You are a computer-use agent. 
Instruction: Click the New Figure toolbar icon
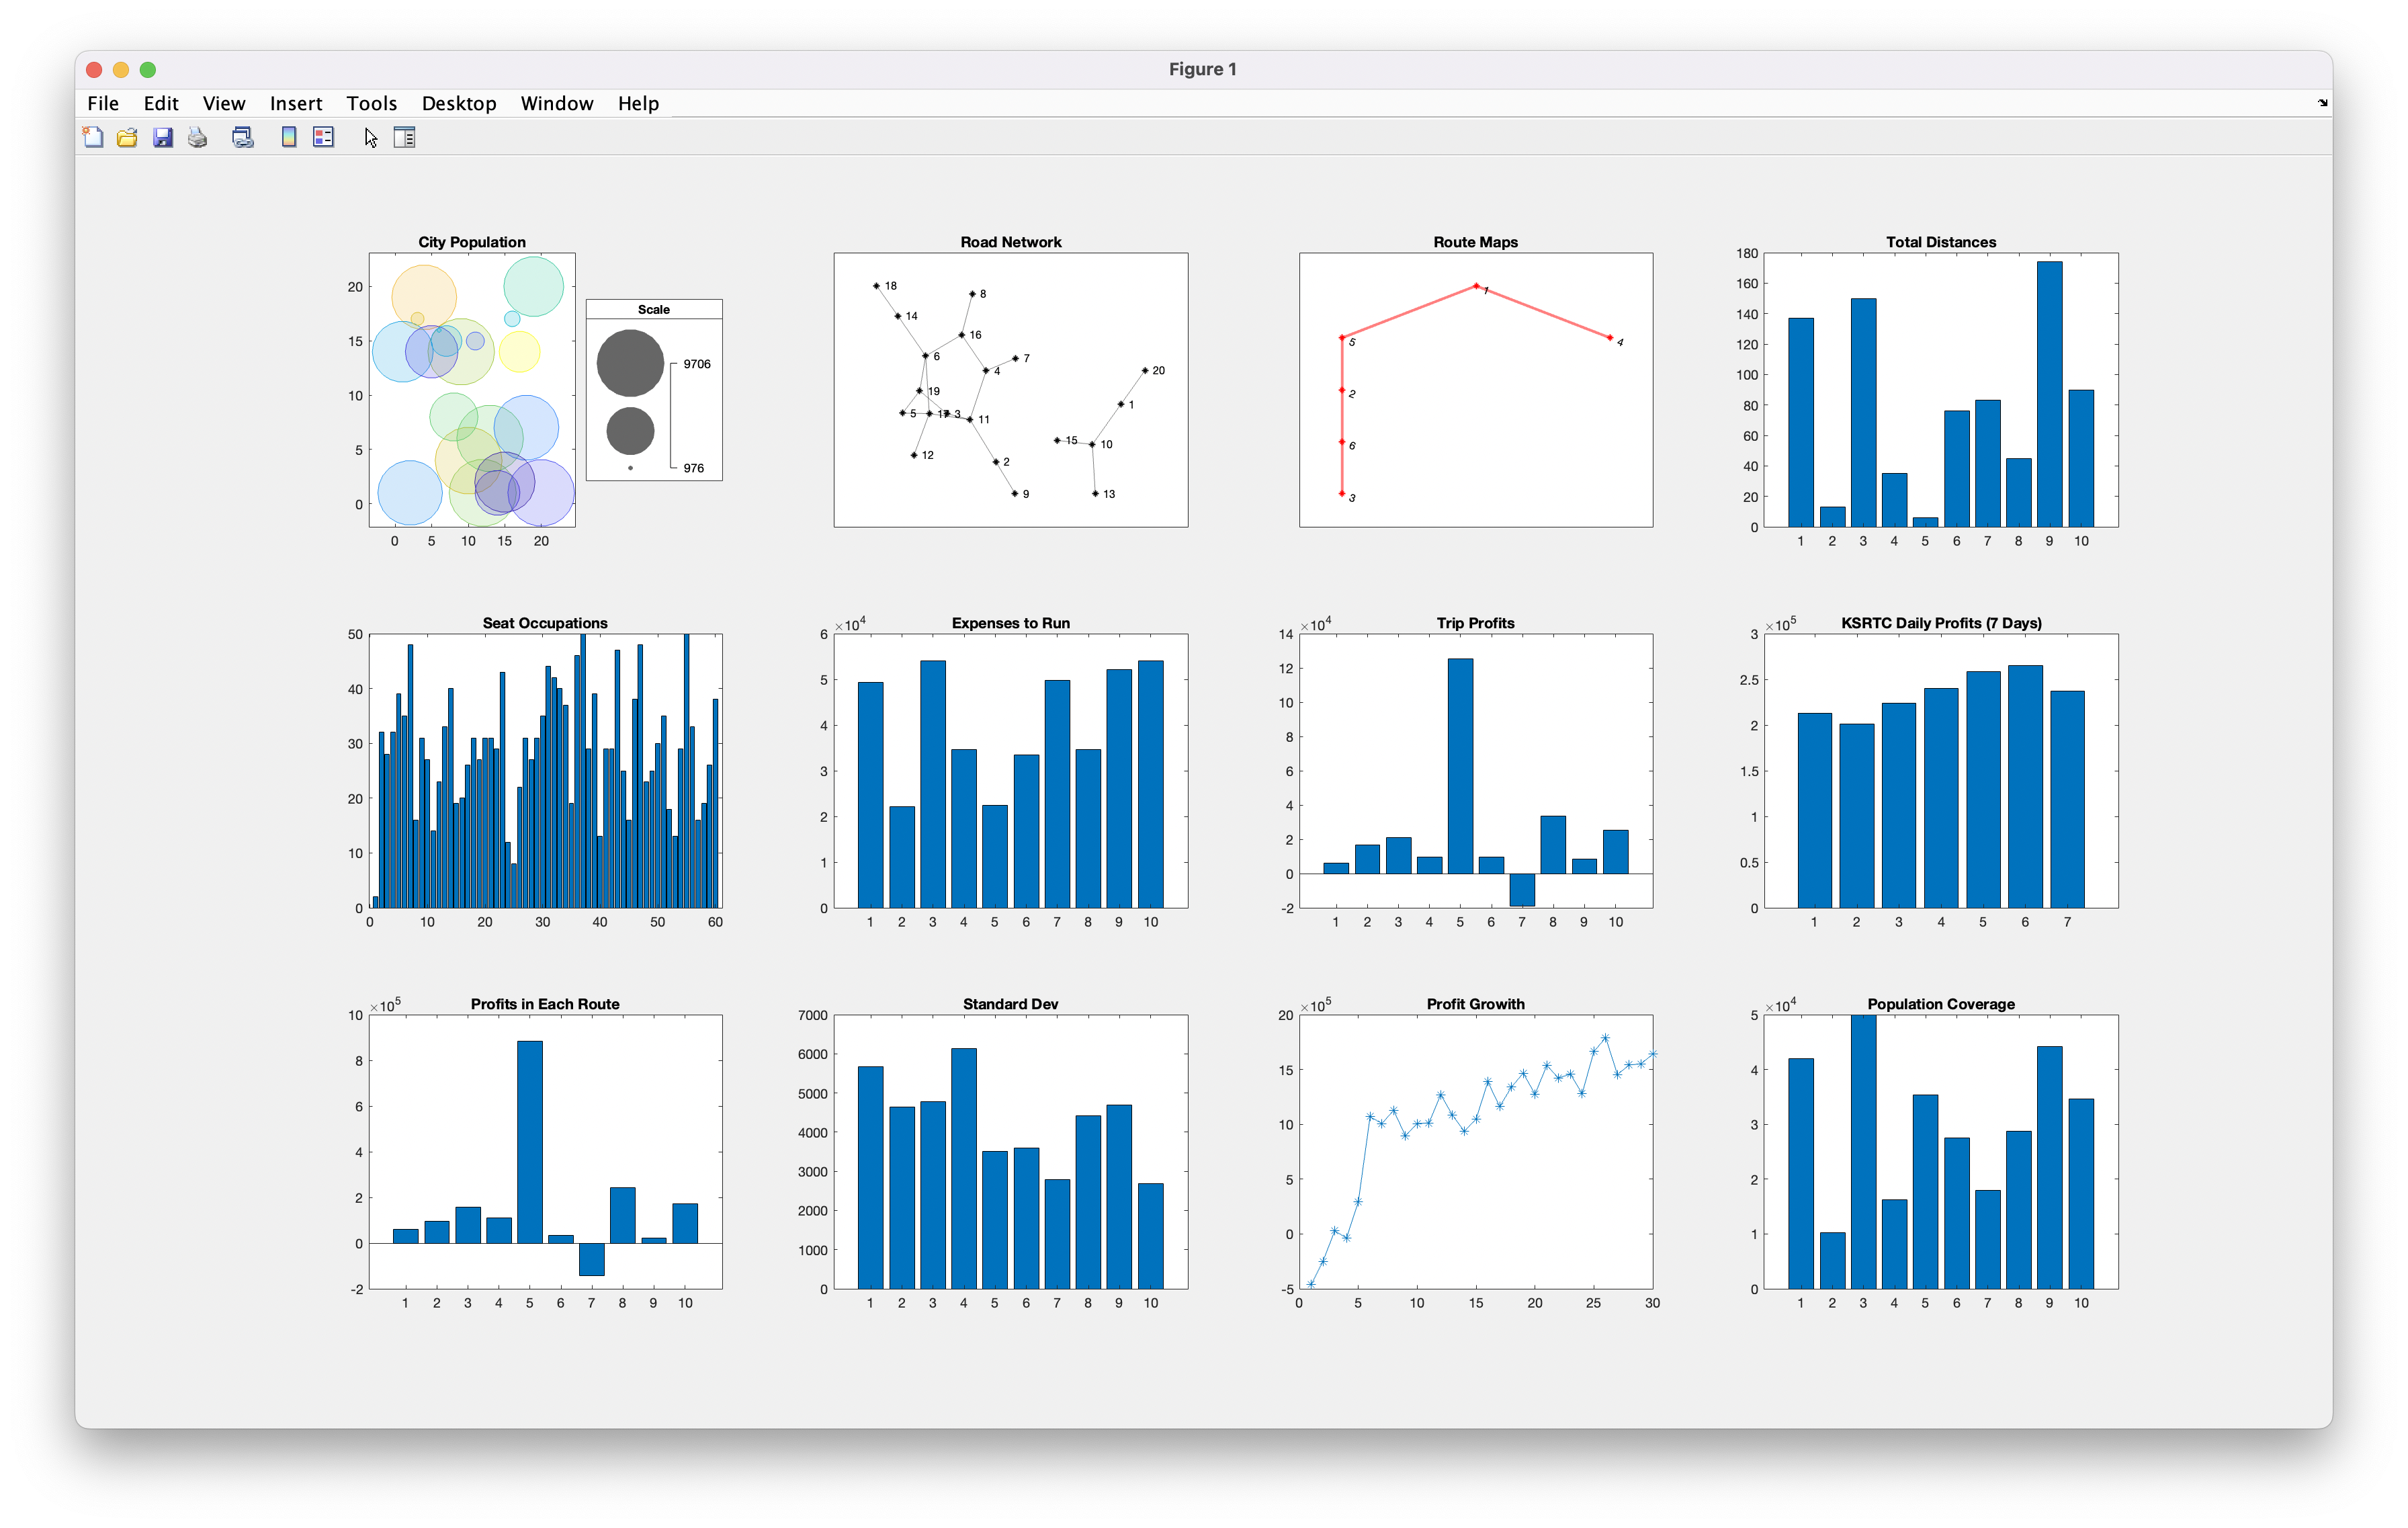coord(93,137)
